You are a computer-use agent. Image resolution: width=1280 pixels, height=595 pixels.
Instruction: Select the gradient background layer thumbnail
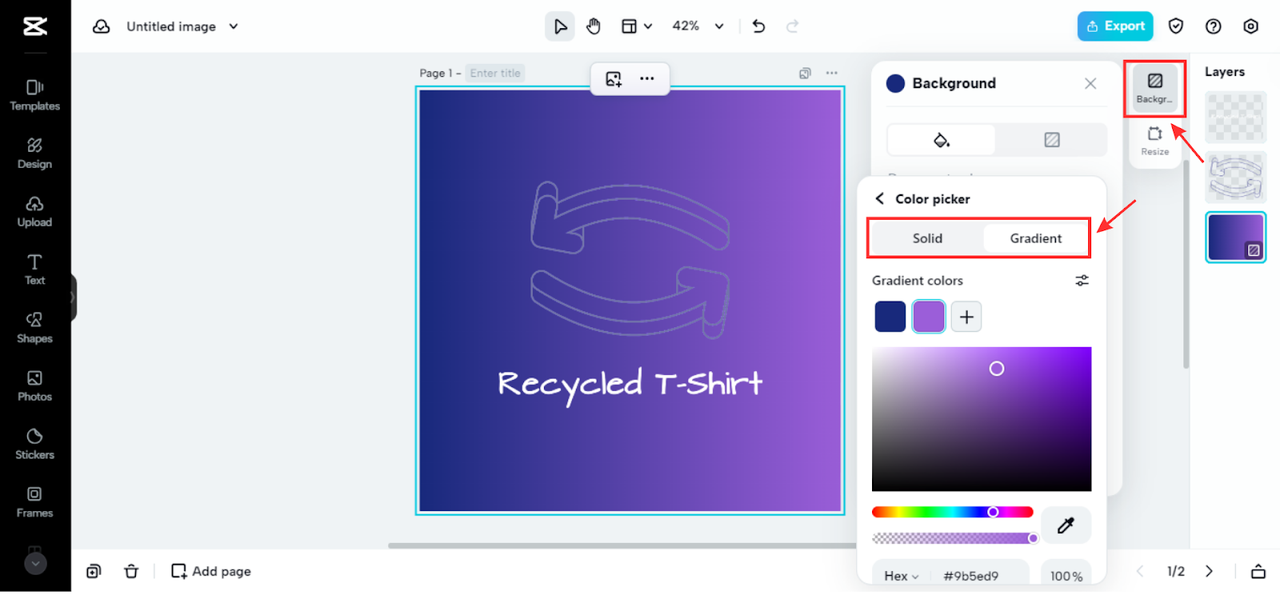tap(1235, 237)
